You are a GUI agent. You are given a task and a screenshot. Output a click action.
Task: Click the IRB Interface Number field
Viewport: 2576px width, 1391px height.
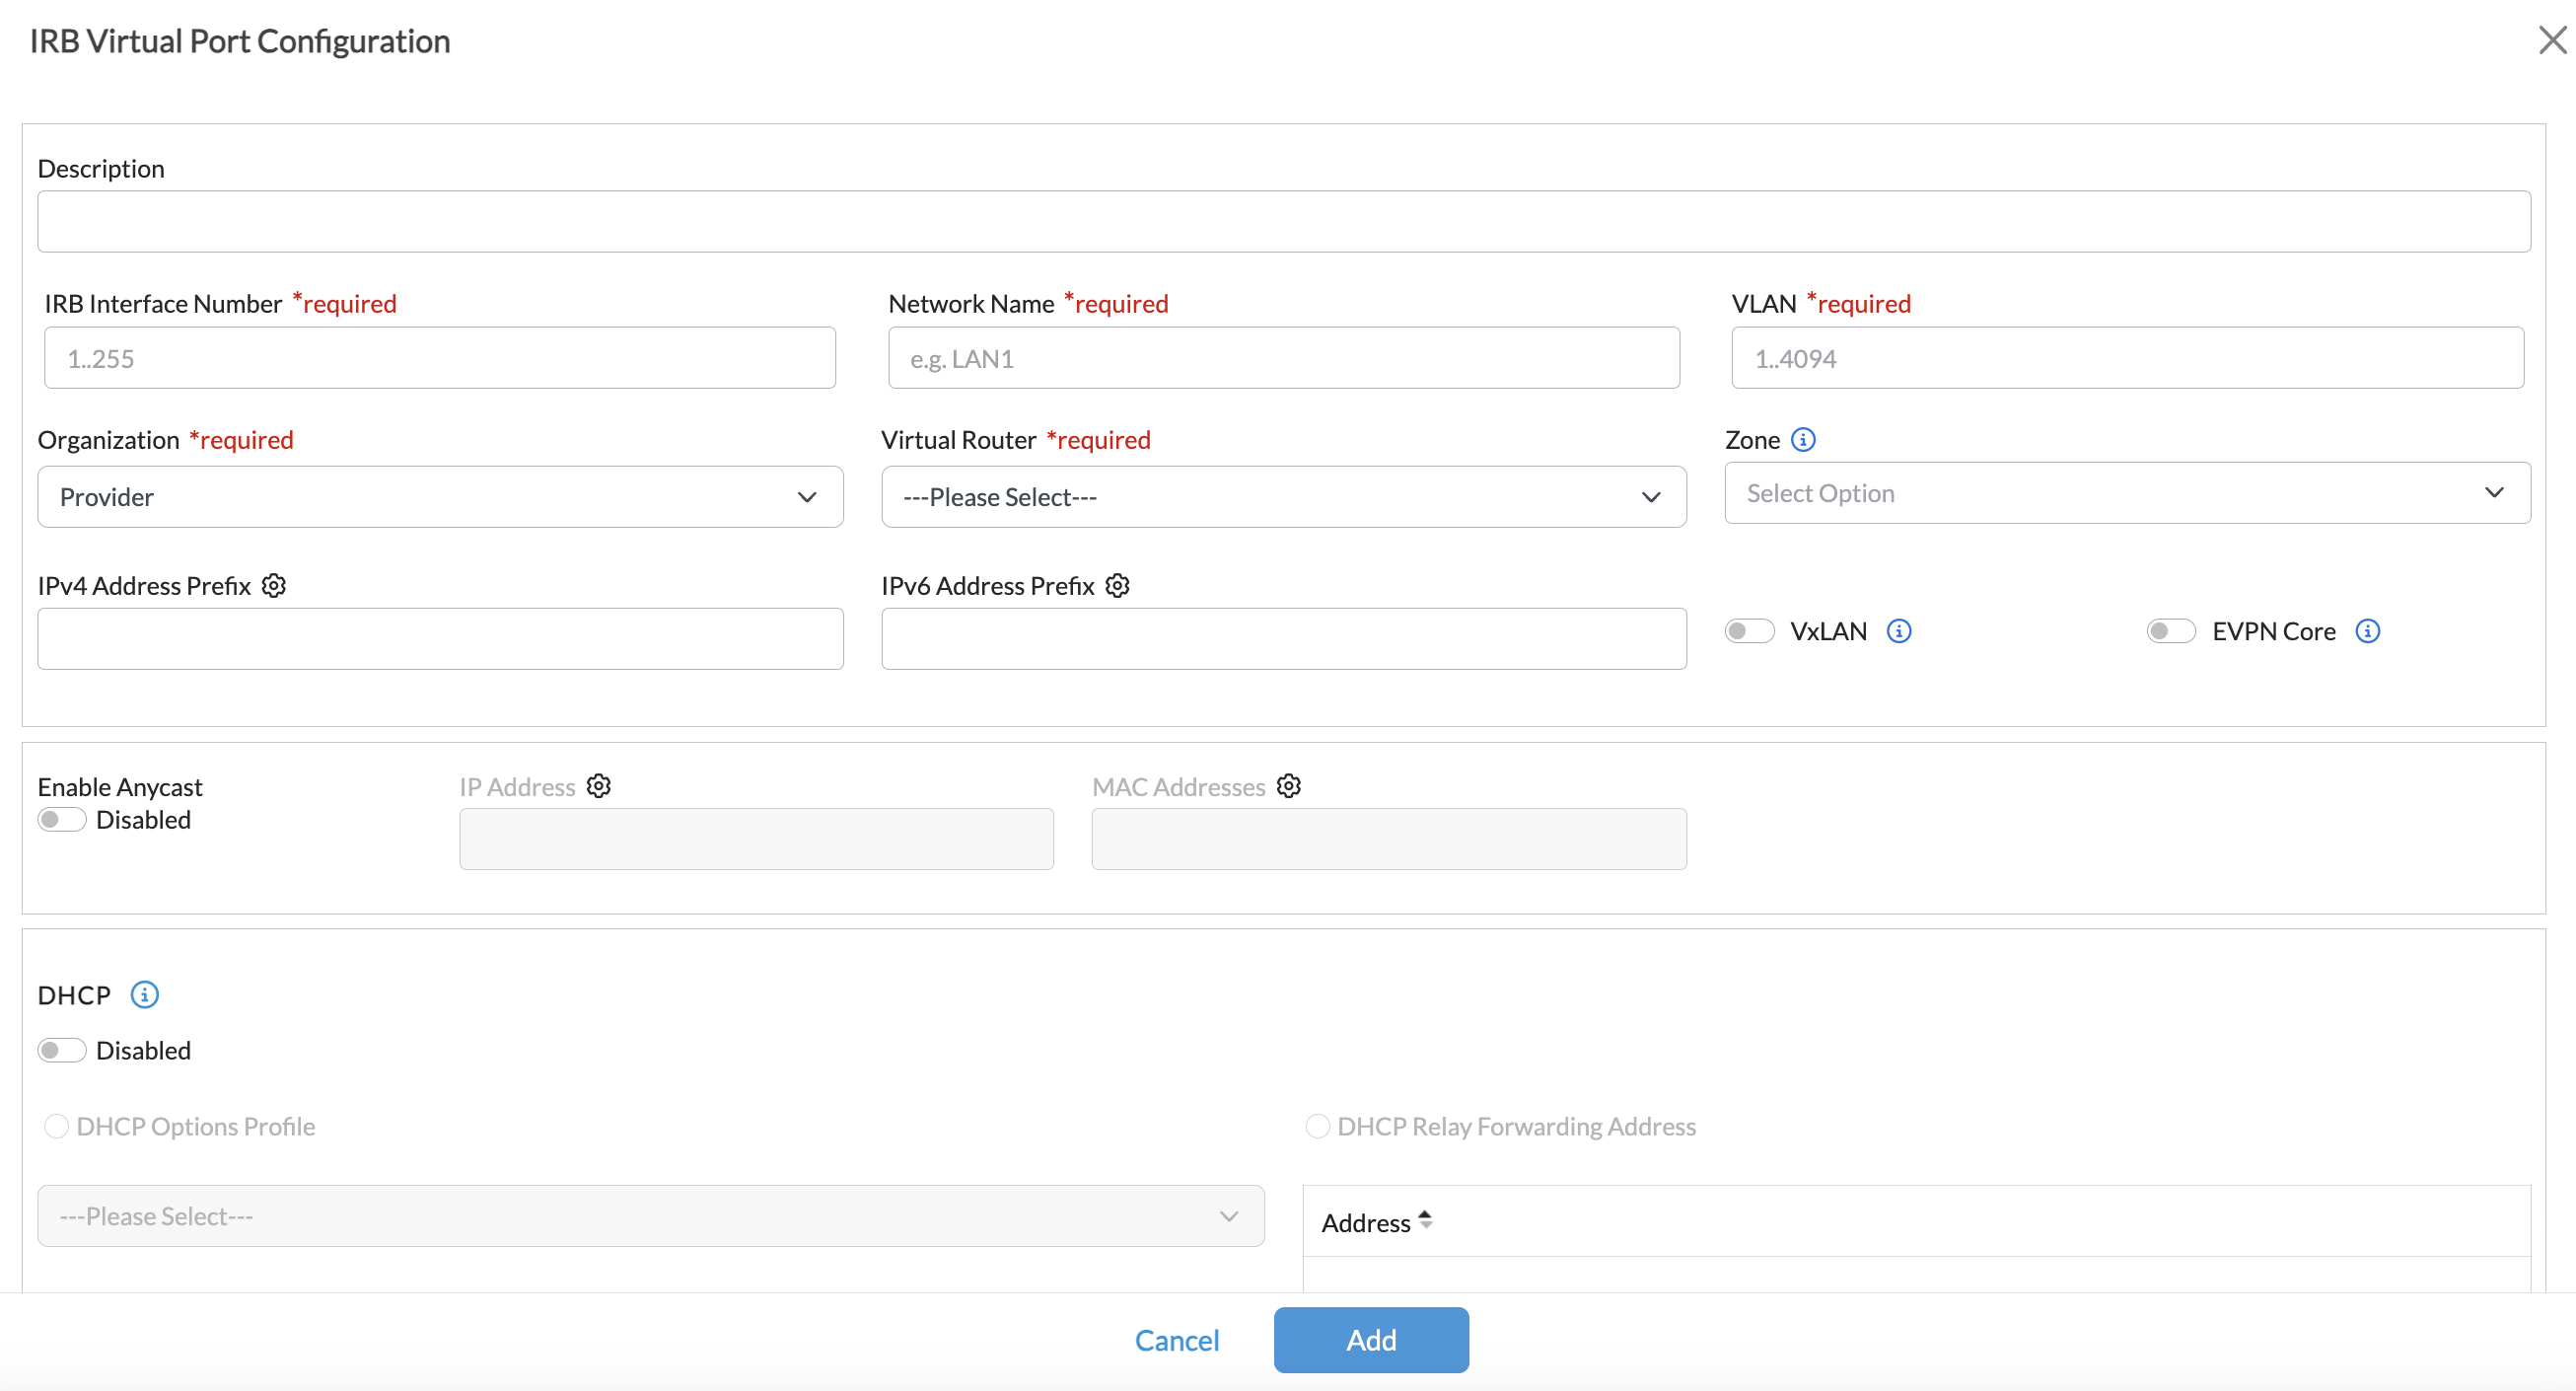pos(440,358)
